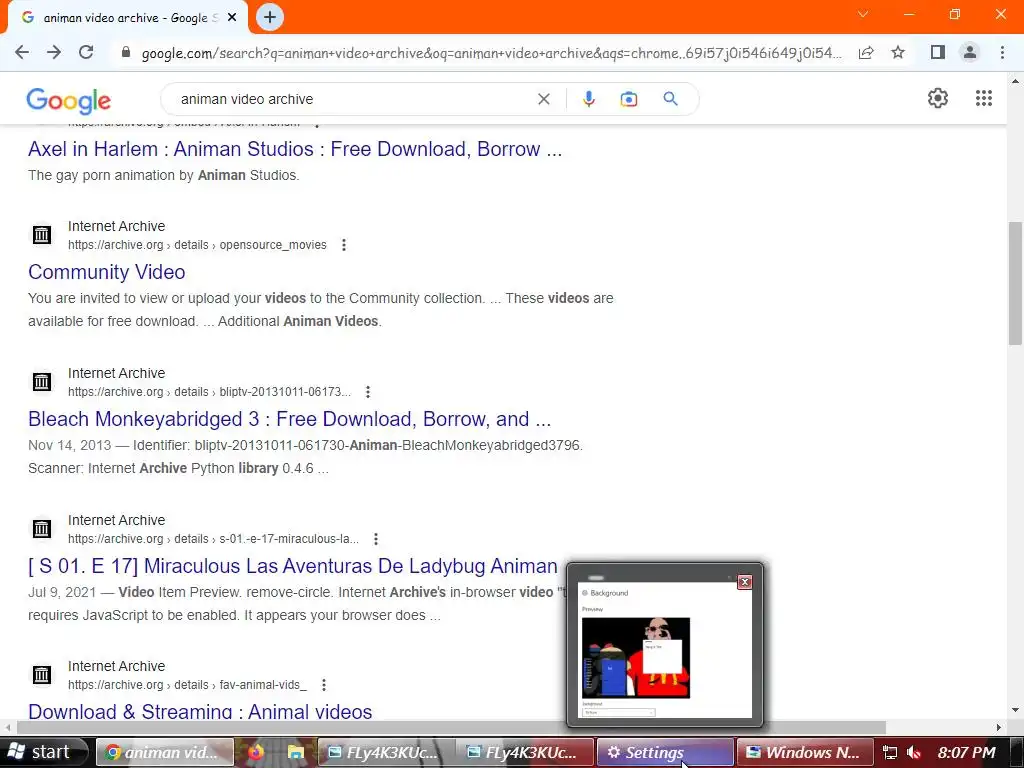The image size is (1024, 768).
Task: Open more options for the opensource_movies result
Action: (344, 245)
